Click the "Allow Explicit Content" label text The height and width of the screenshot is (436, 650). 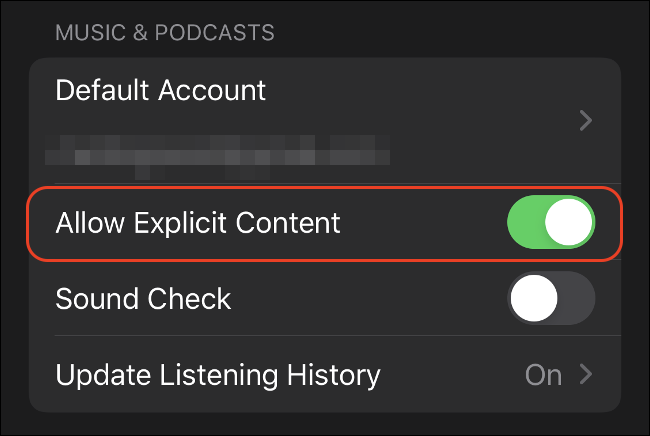pos(198,223)
